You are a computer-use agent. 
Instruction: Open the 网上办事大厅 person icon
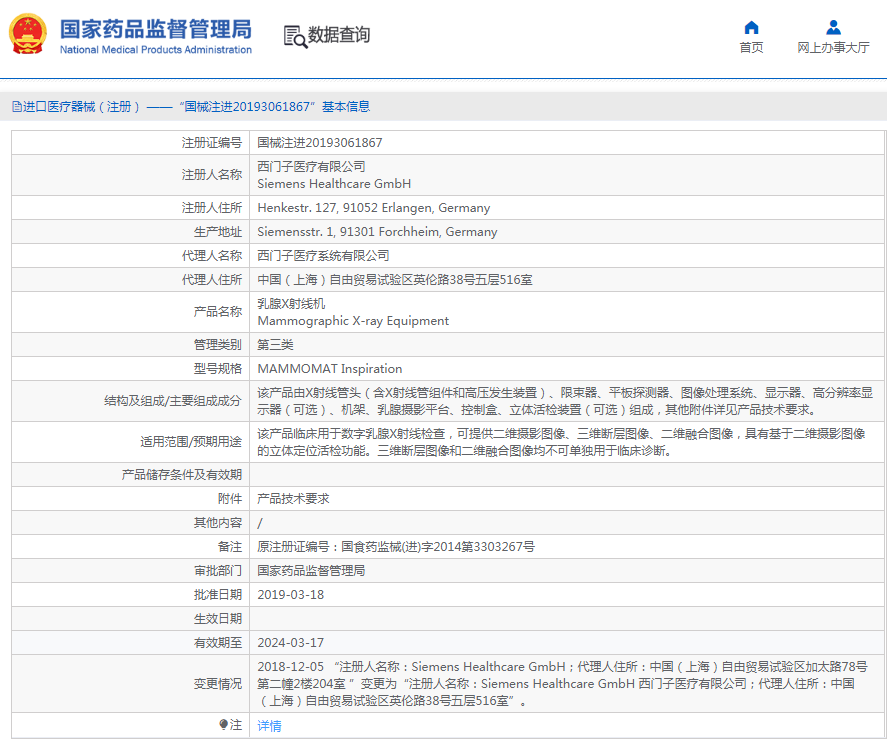click(833, 27)
